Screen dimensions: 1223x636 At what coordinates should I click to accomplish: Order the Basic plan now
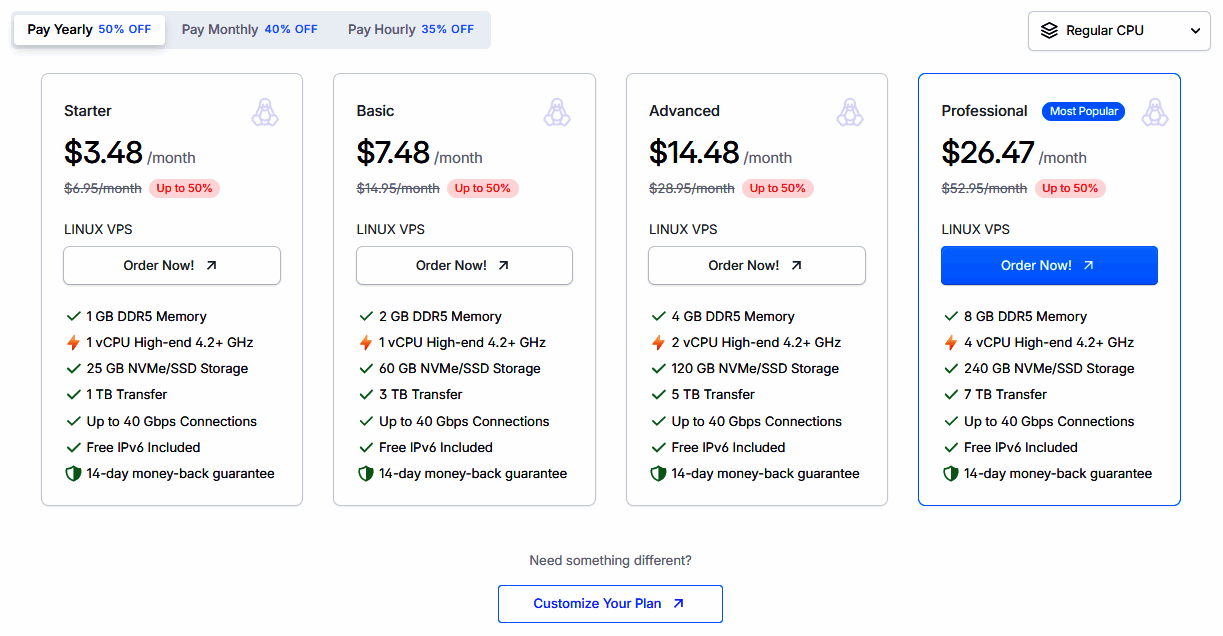click(464, 266)
